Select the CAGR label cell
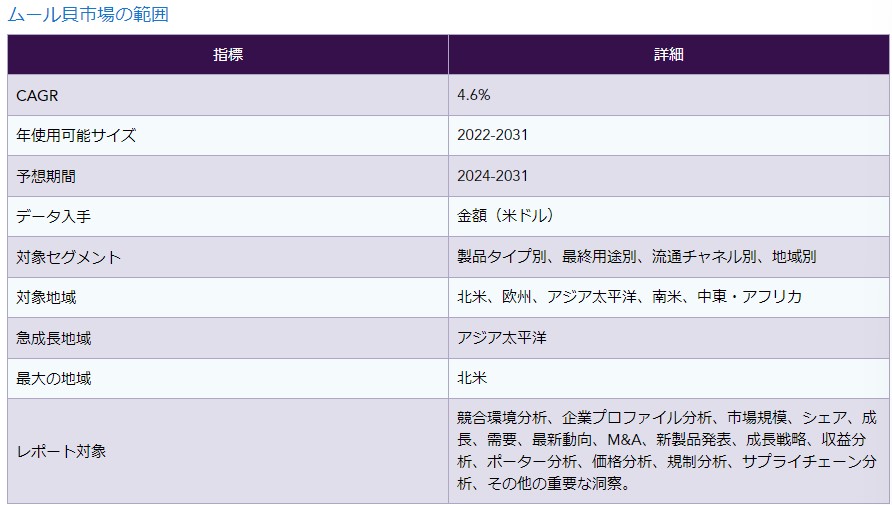This screenshot has height=505, width=892. [x=36, y=95]
